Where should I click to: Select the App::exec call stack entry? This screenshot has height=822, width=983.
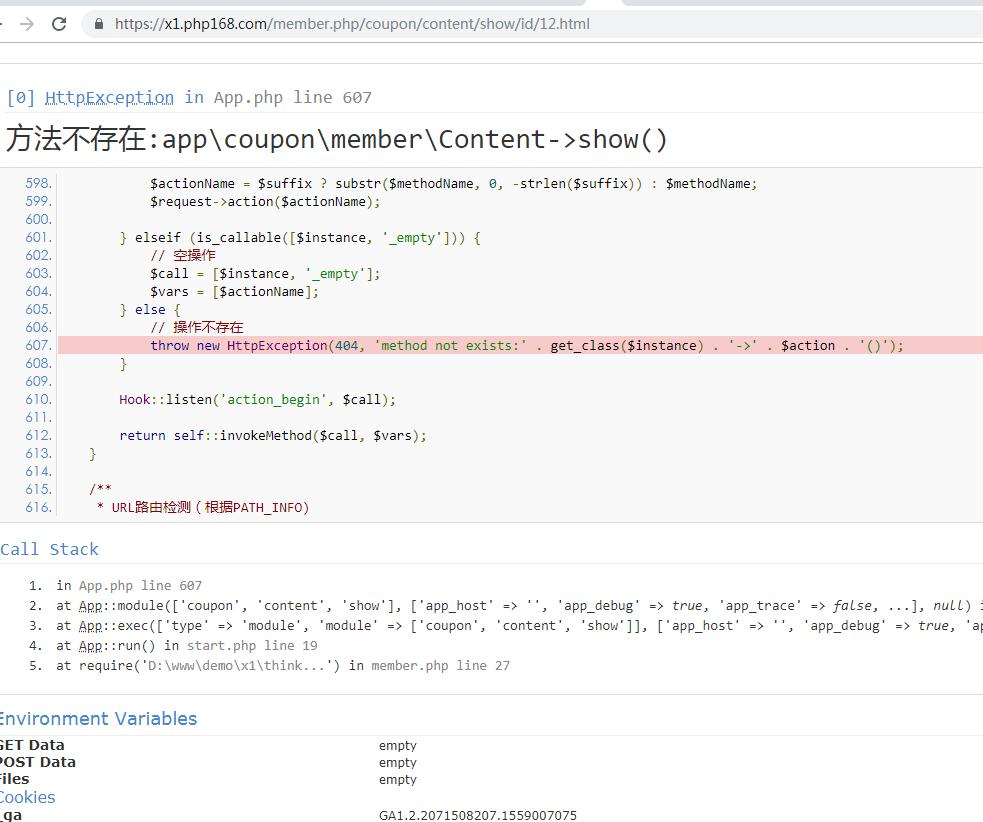click(500, 626)
